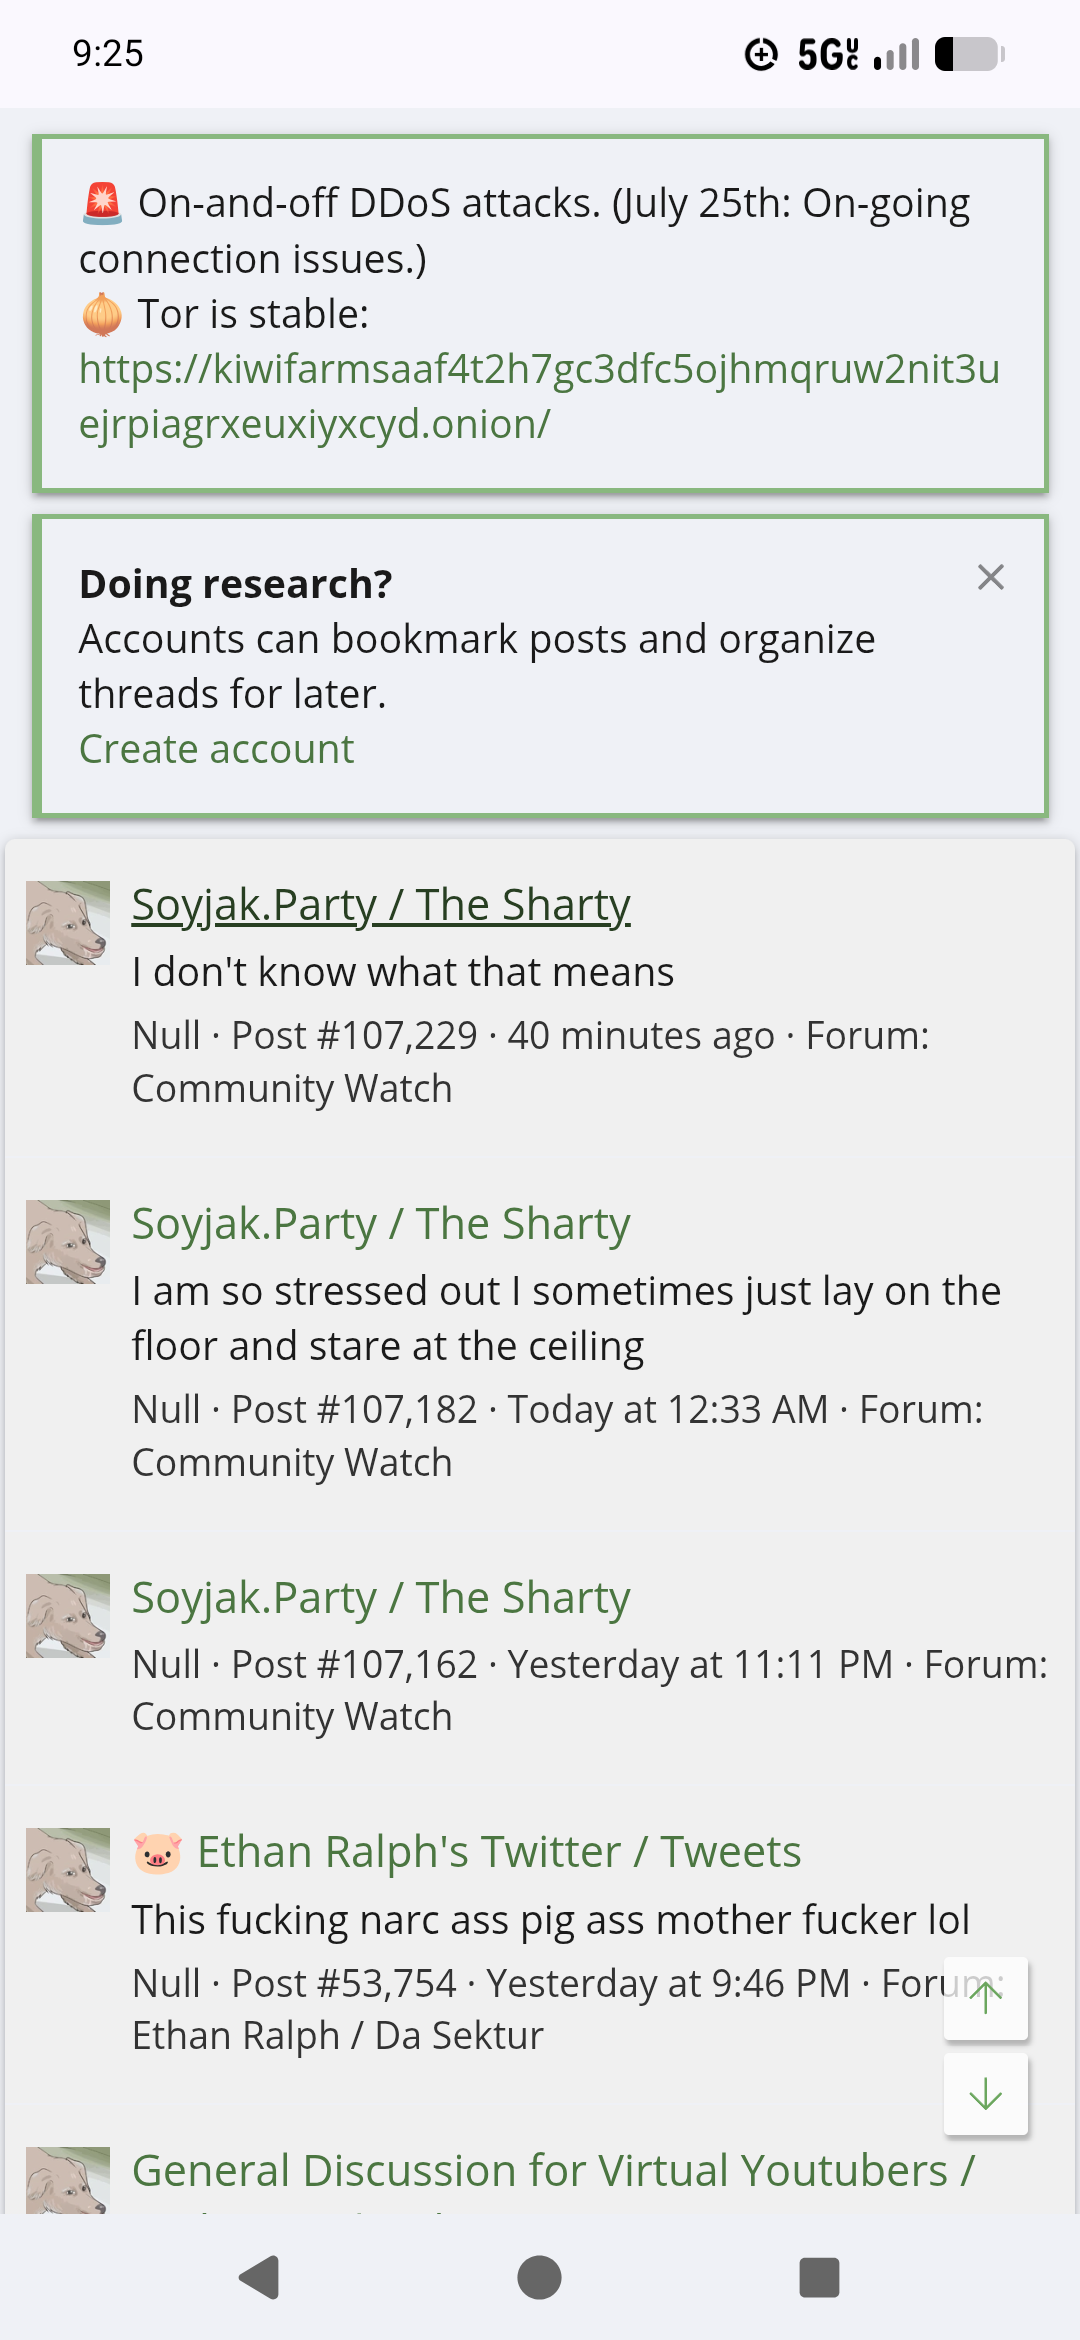Tap the scroll-to-top arrow button

pyautogui.click(x=985, y=1998)
